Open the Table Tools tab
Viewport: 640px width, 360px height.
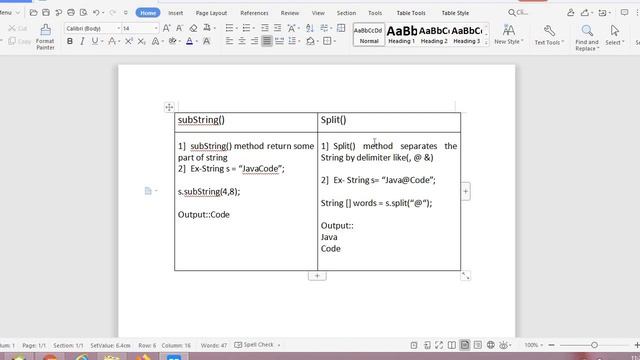tap(411, 13)
